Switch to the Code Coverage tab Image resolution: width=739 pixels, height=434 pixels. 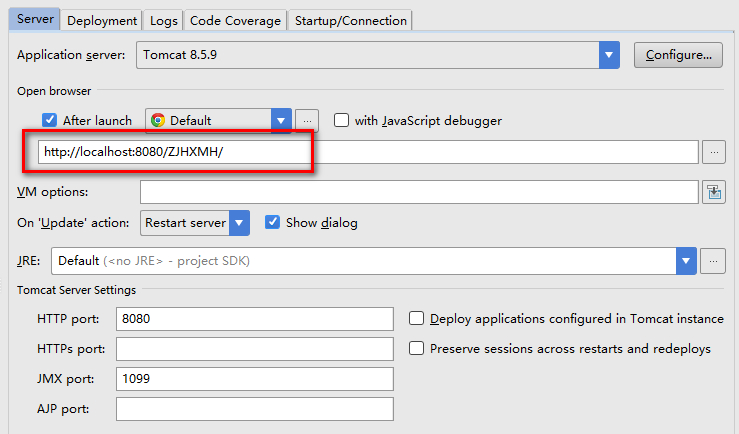click(x=235, y=20)
